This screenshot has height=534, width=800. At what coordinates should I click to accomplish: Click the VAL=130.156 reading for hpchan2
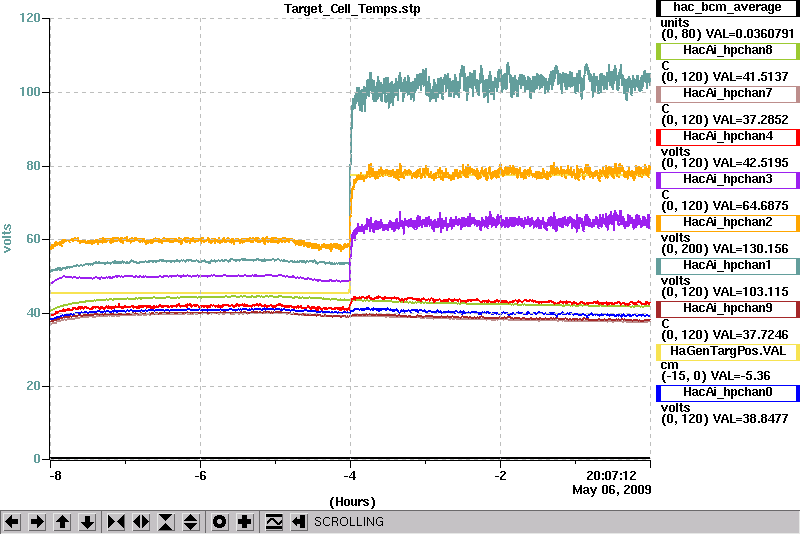pos(751,249)
